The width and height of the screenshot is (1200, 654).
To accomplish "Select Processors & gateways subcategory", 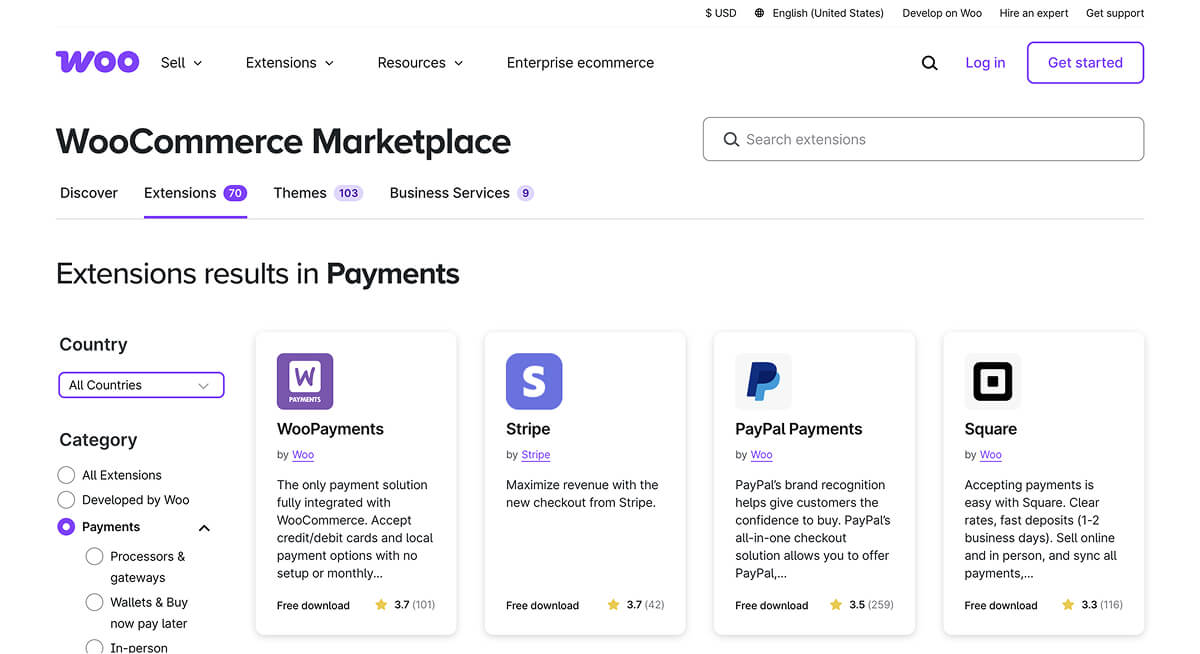I will [94, 556].
